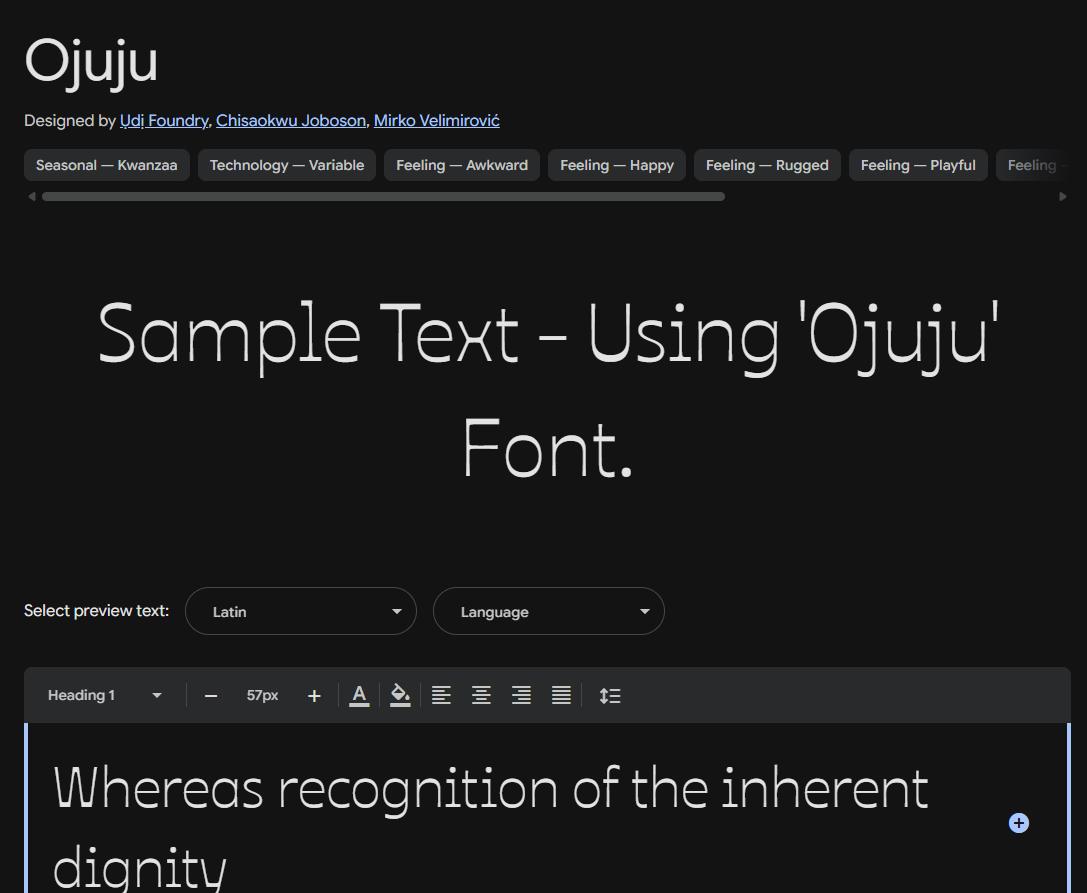
Task: Open the Latin preview text dropdown
Action: click(x=301, y=611)
